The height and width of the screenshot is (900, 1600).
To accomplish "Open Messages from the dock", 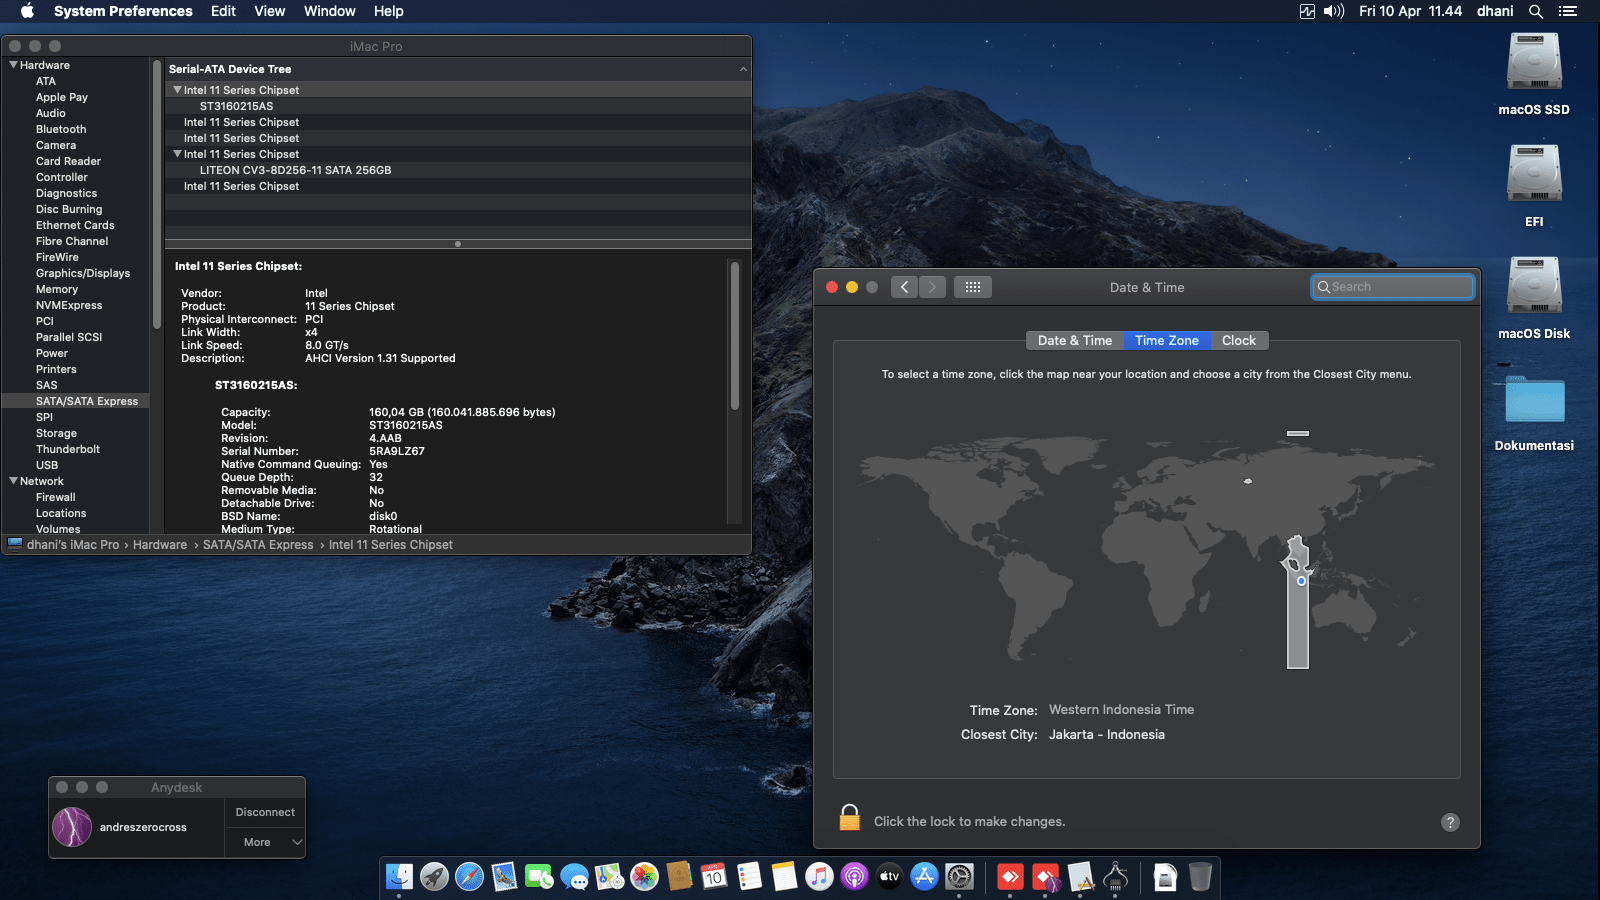I will click(574, 877).
